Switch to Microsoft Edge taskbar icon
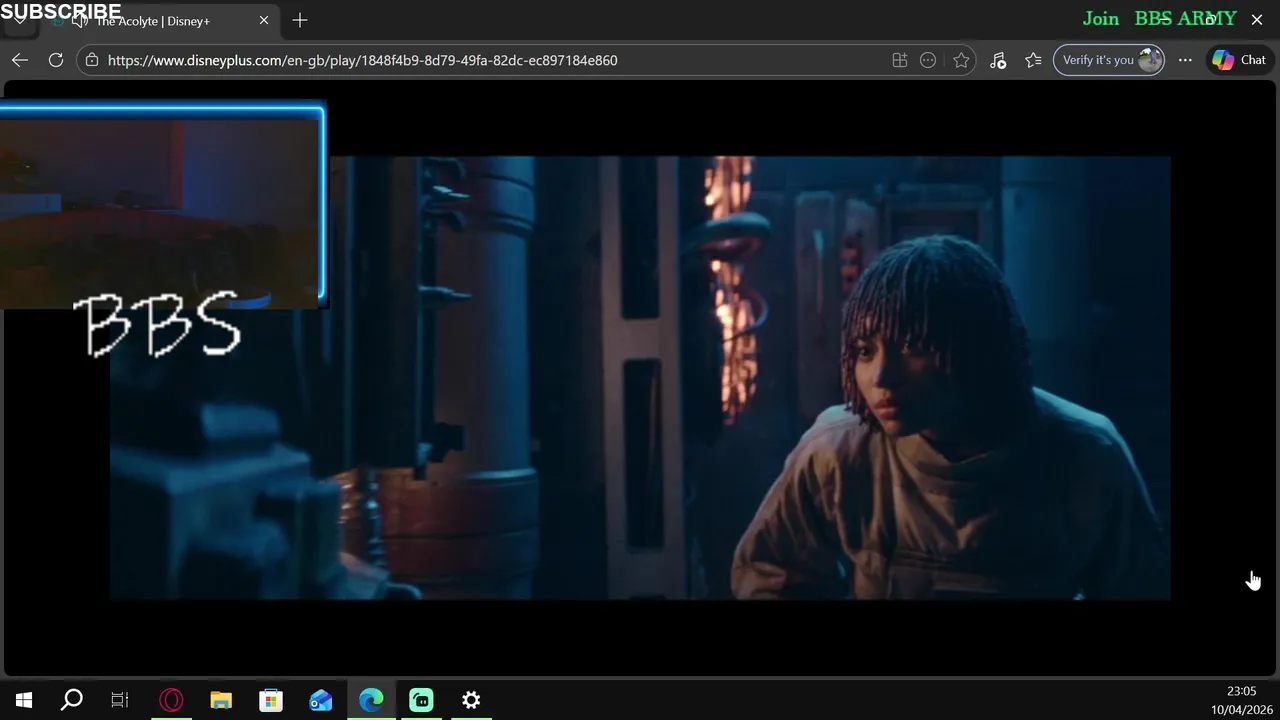This screenshot has height=720, width=1280. (x=371, y=700)
